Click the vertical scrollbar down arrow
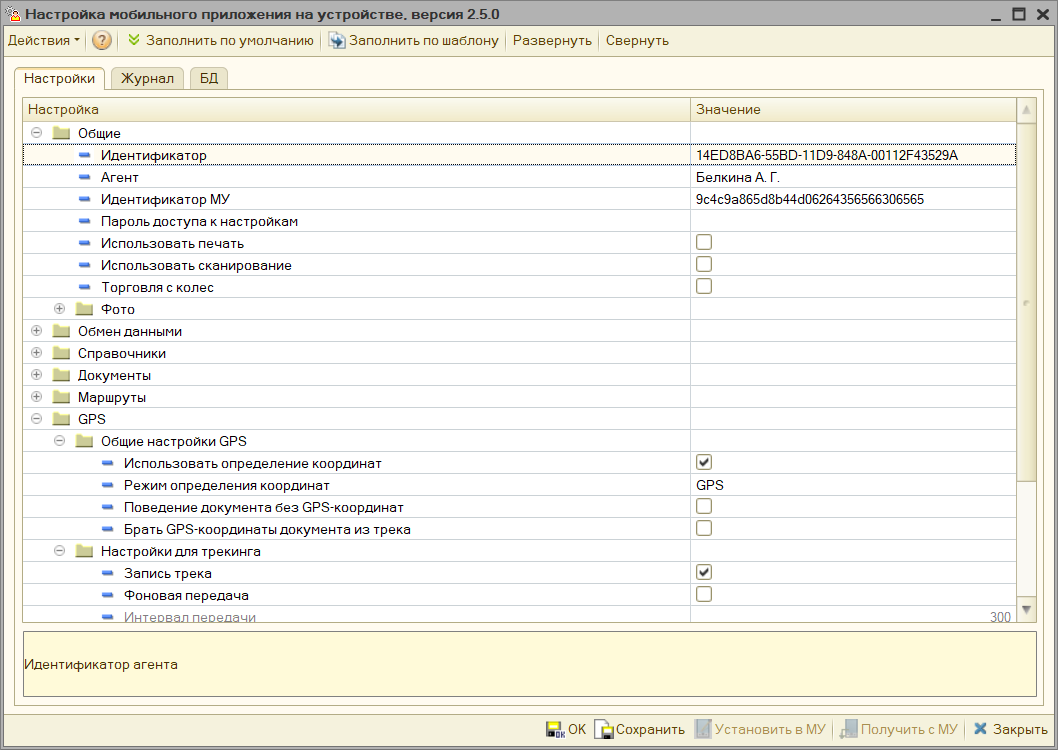Viewport: 1058px width, 750px height. coord(1026,610)
